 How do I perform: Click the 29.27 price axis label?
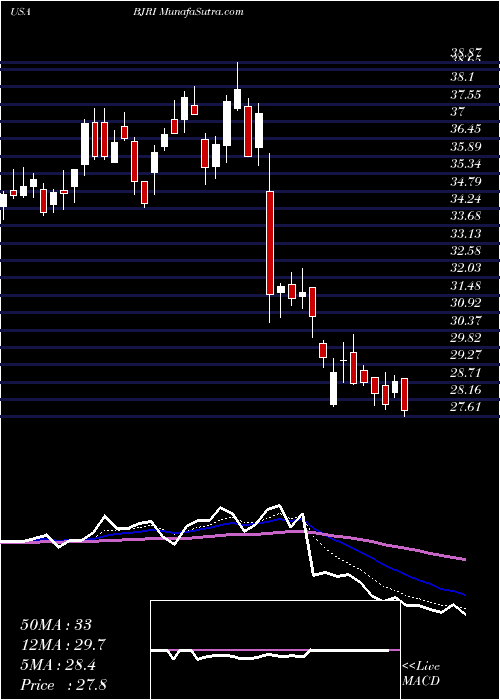click(466, 355)
